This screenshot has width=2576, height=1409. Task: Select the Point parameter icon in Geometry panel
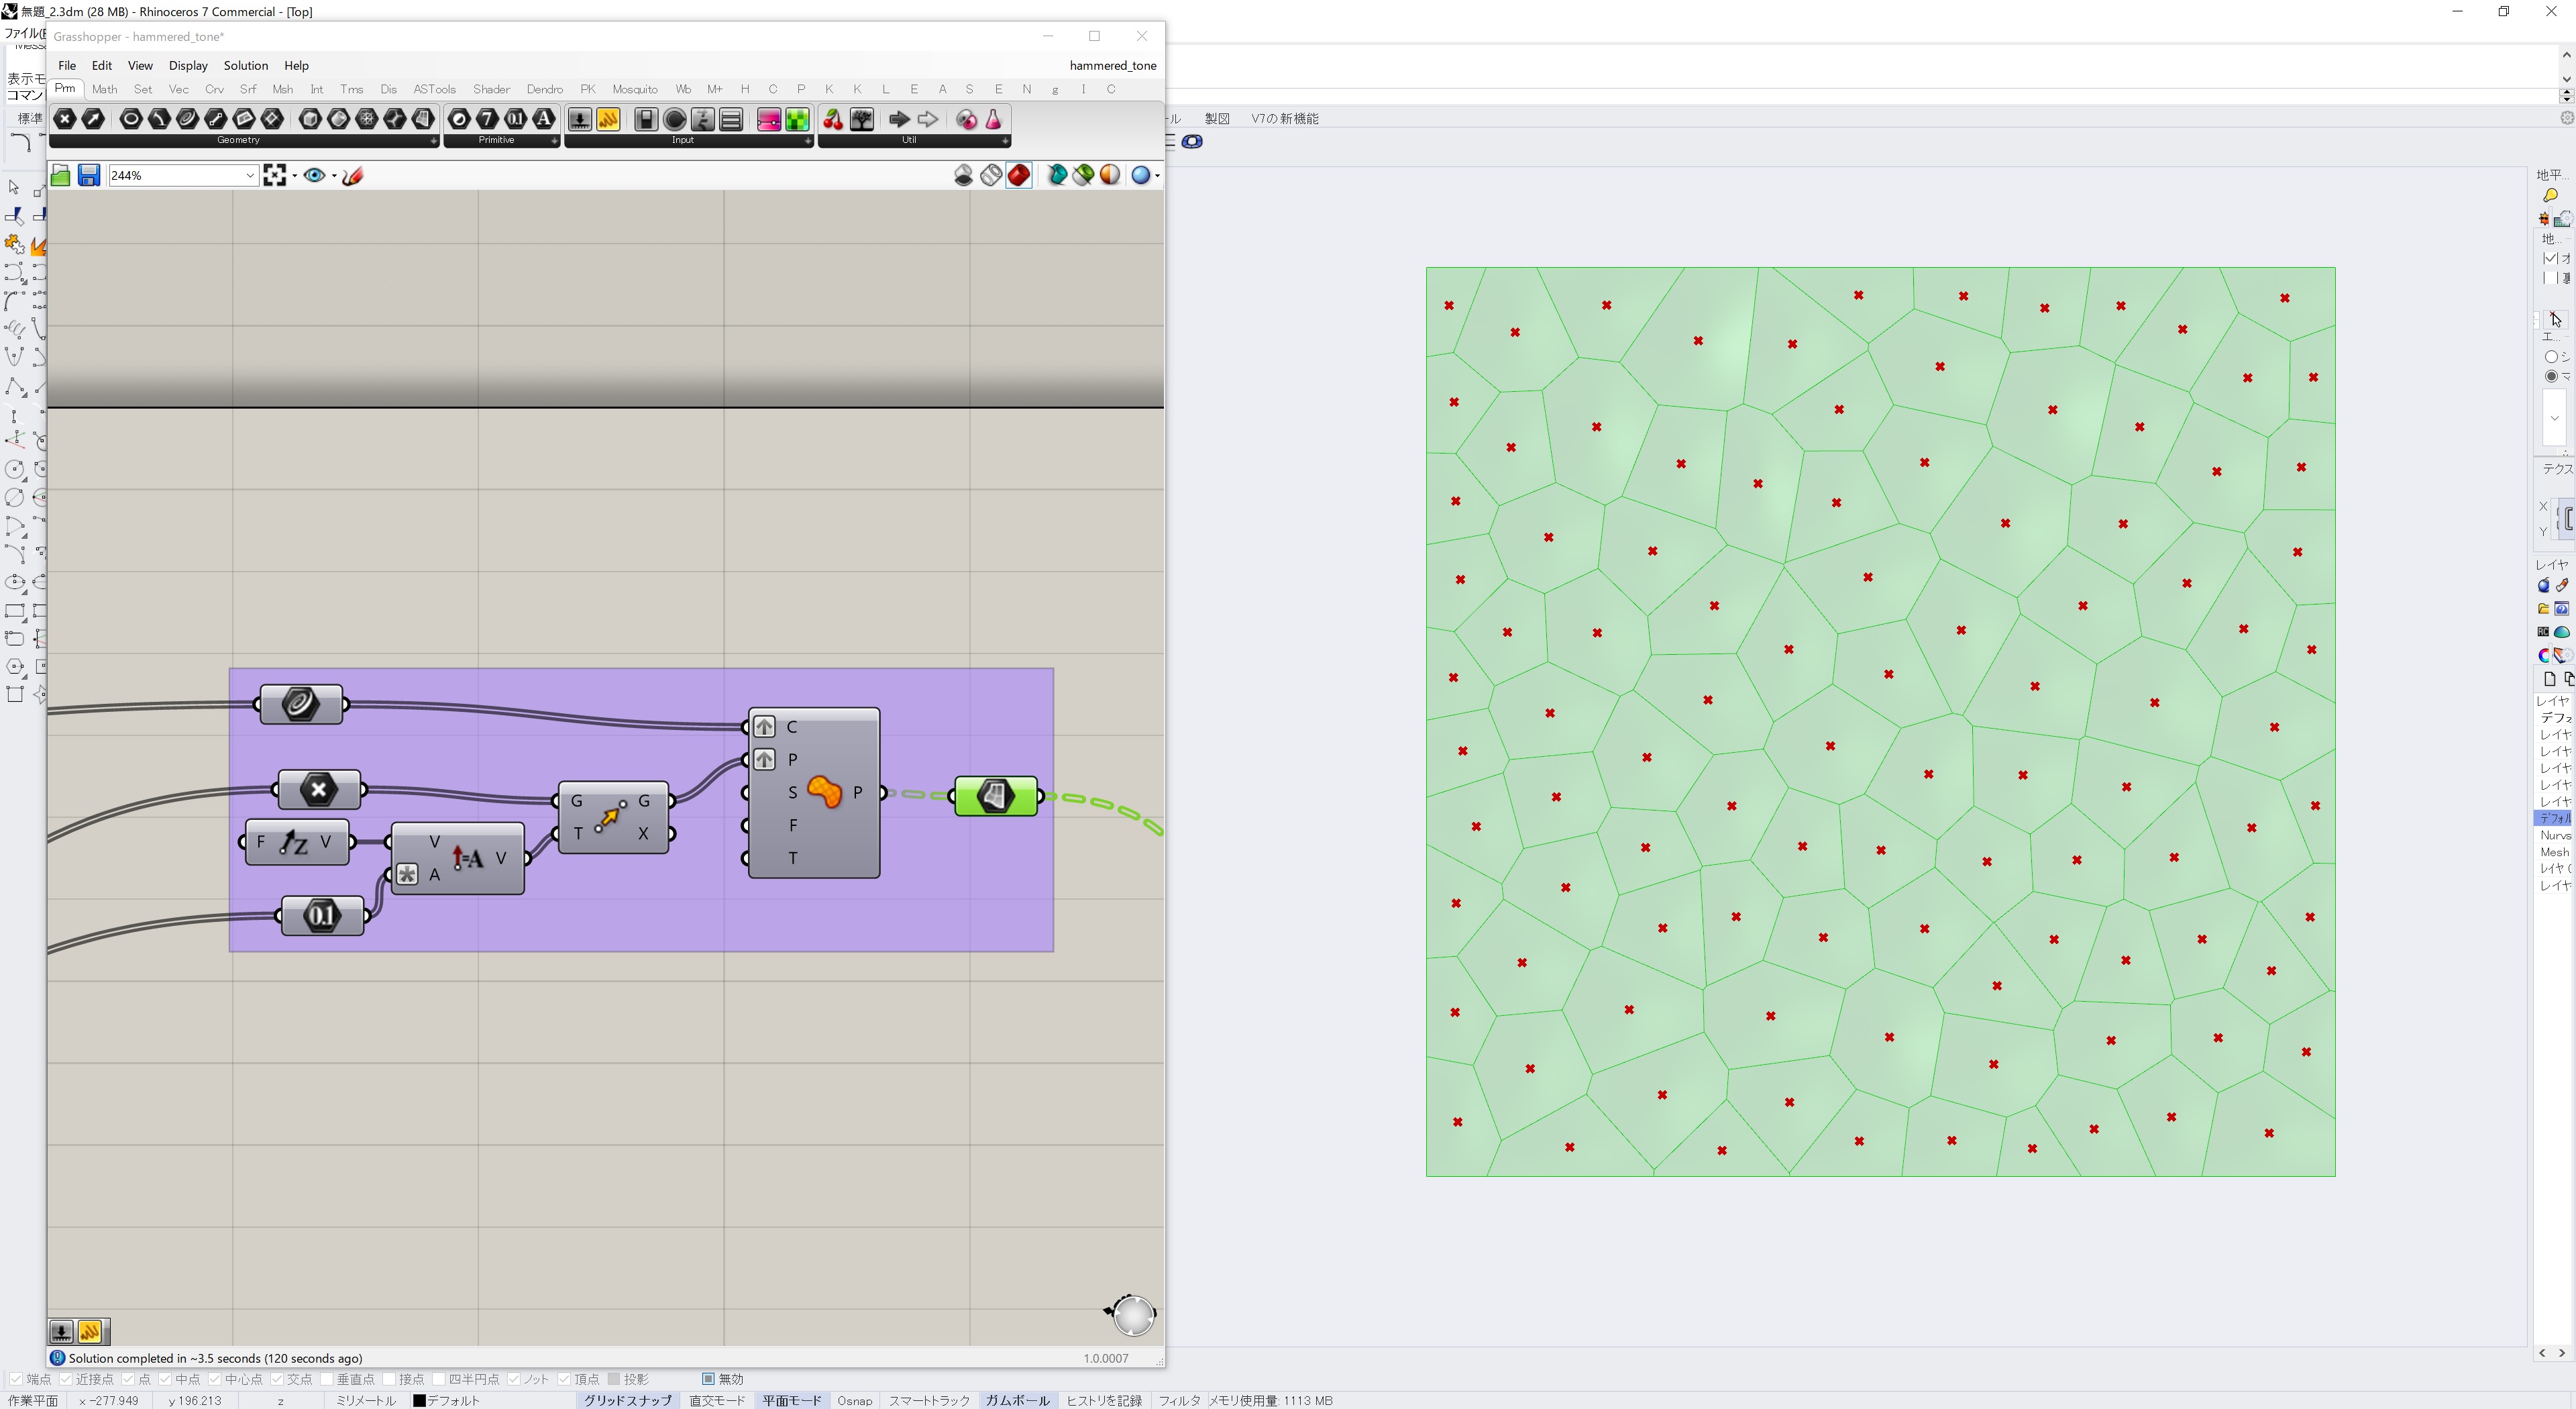pyautogui.click(x=65, y=119)
